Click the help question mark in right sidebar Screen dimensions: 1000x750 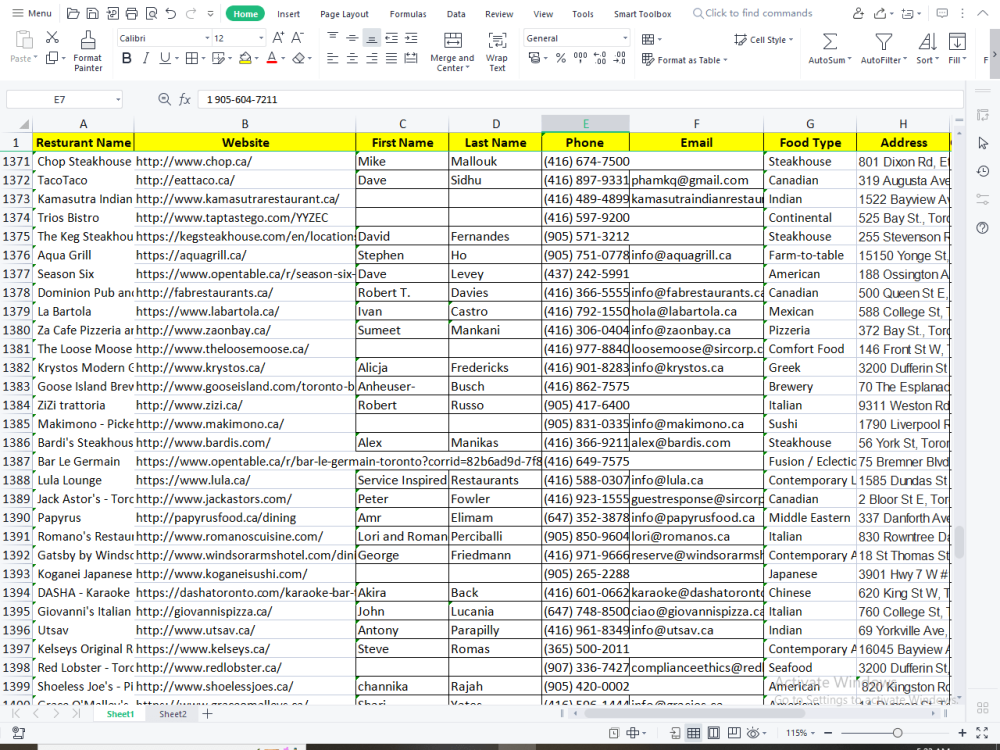pos(983,228)
